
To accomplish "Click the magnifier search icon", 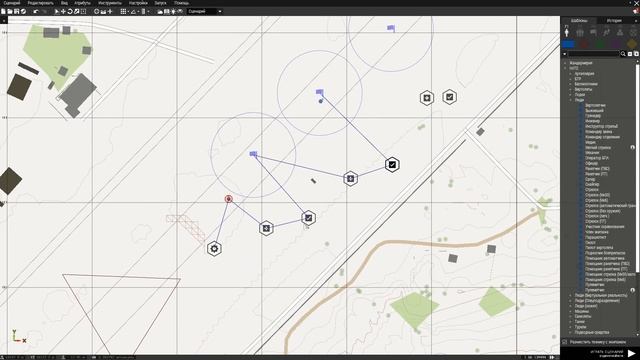I will [x=623, y=54].
